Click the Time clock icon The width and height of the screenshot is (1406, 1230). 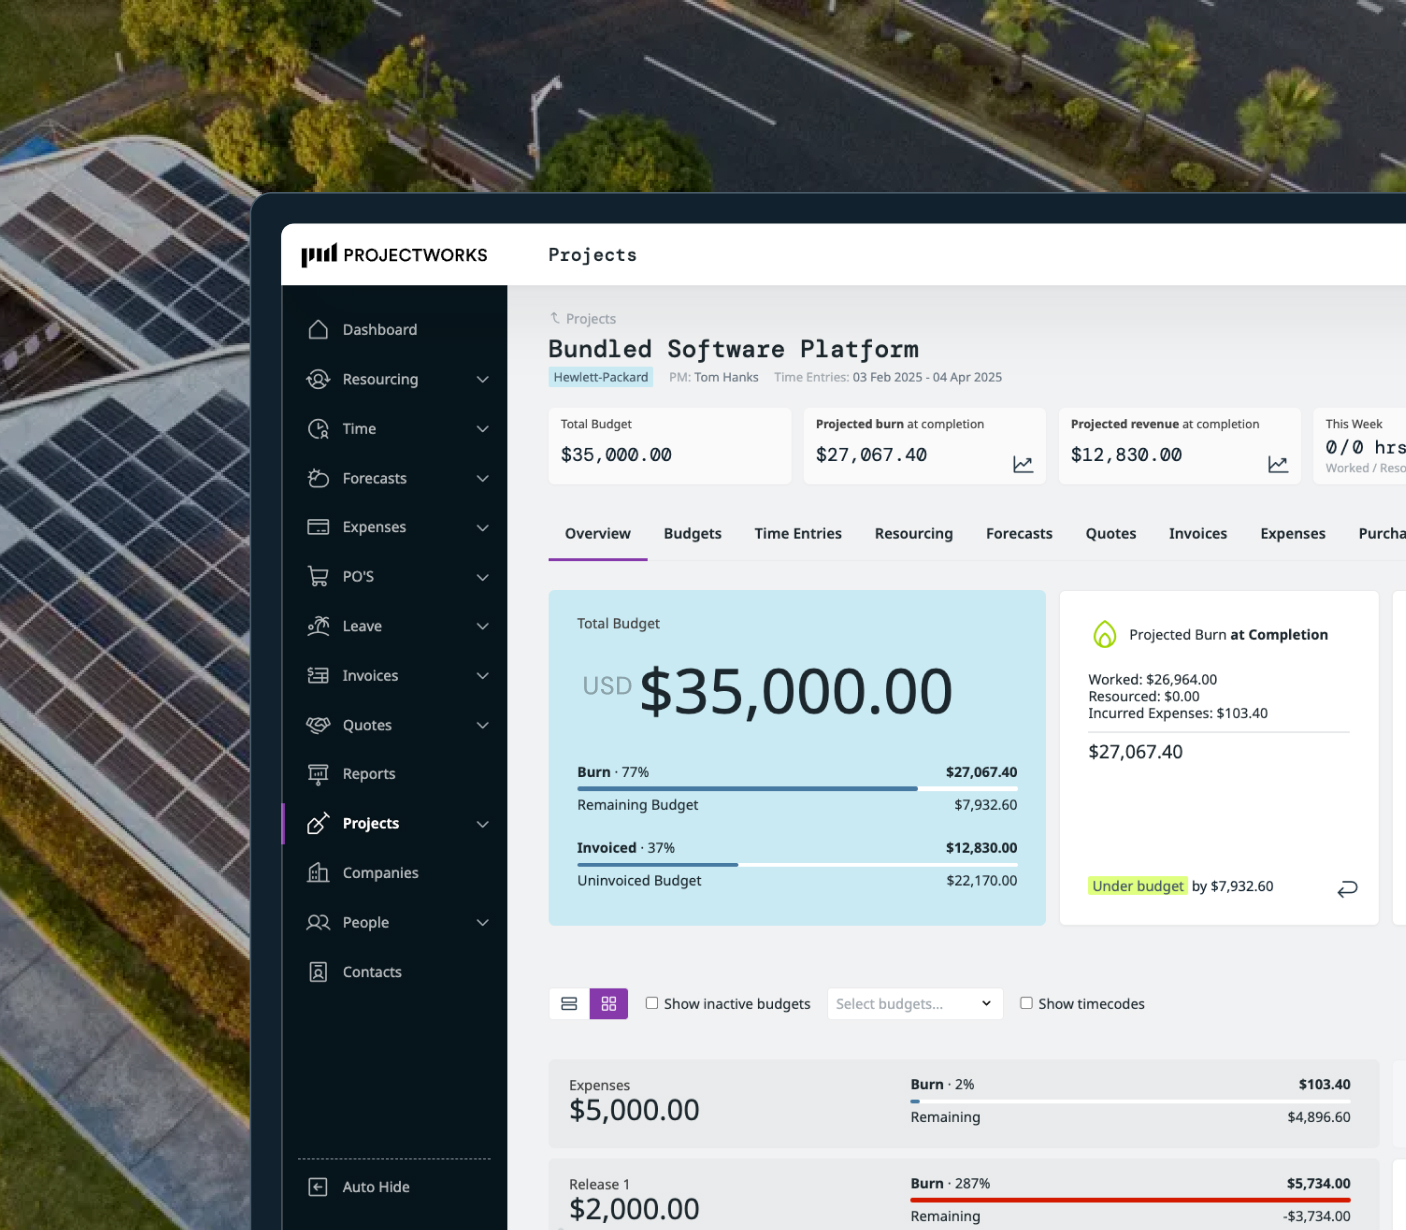click(318, 428)
